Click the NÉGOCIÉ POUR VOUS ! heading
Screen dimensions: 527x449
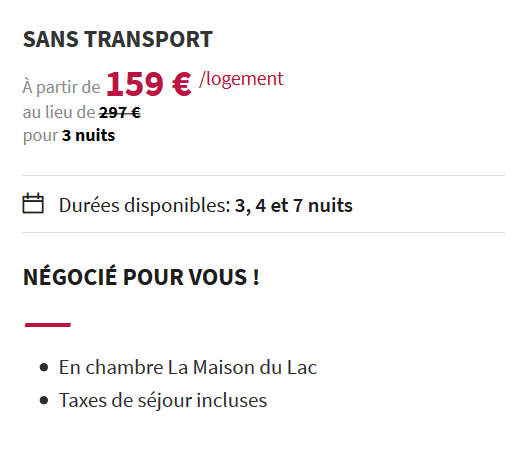pyautogui.click(x=141, y=277)
